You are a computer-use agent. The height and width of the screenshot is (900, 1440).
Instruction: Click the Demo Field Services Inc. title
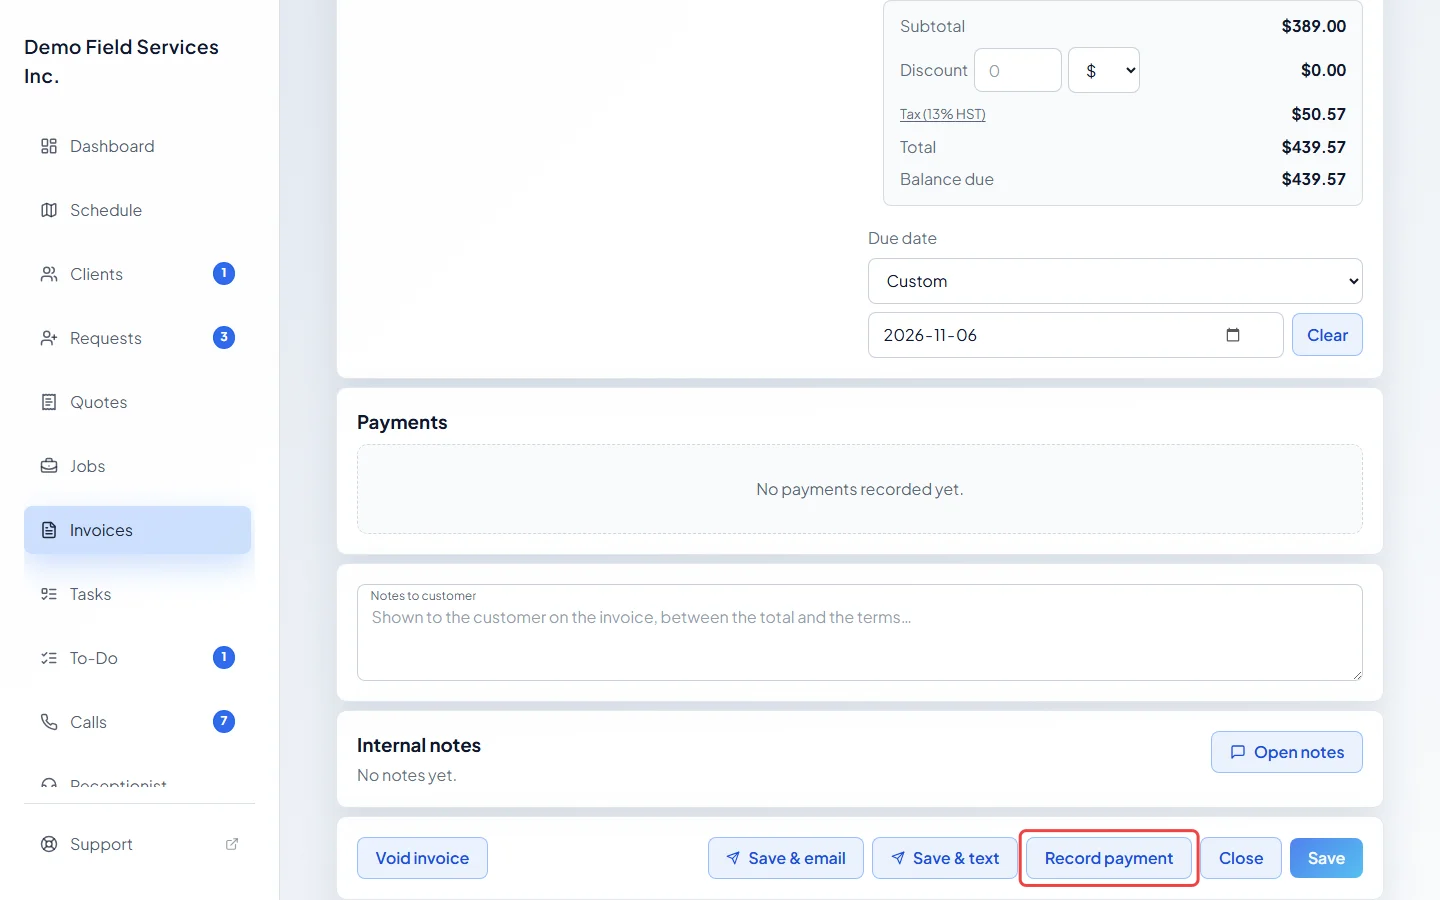coord(122,61)
